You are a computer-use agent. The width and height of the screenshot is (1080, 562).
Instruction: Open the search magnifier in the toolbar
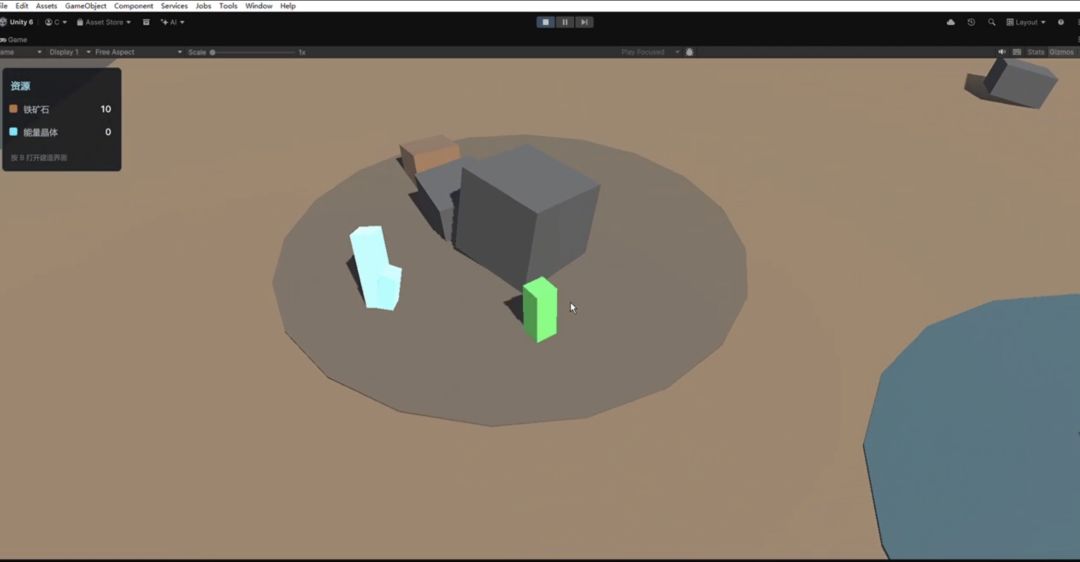click(x=991, y=22)
